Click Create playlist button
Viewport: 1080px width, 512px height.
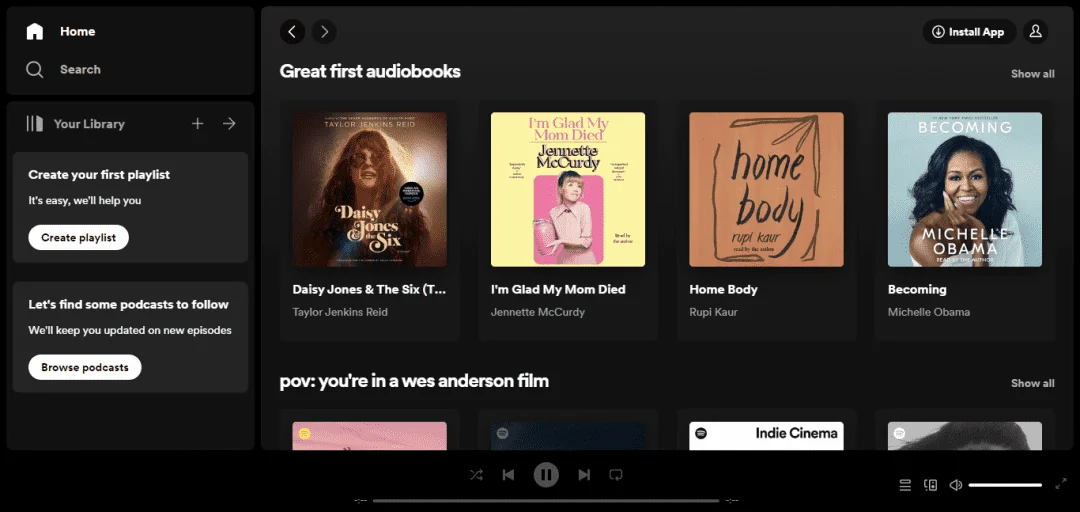(x=79, y=238)
